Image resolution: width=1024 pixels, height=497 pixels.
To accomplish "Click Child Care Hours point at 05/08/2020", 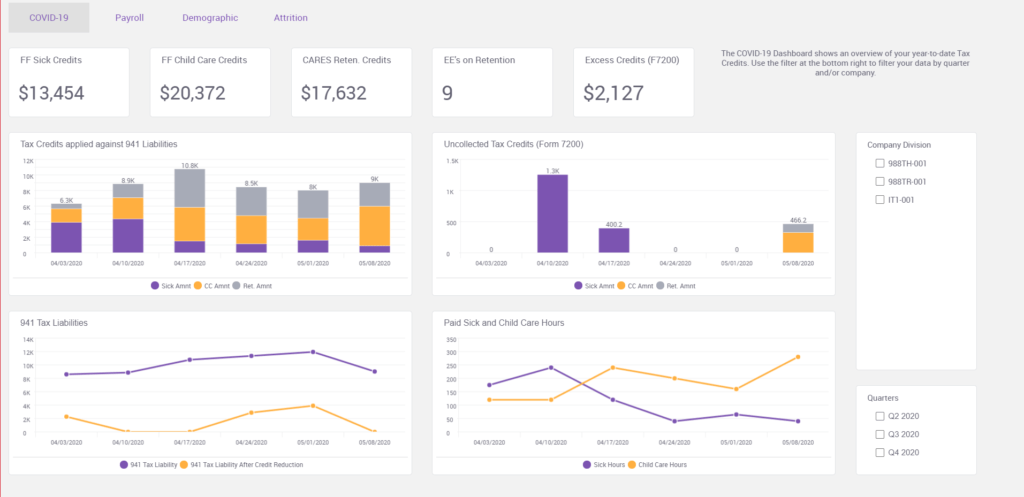I will (x=798, y=357).
